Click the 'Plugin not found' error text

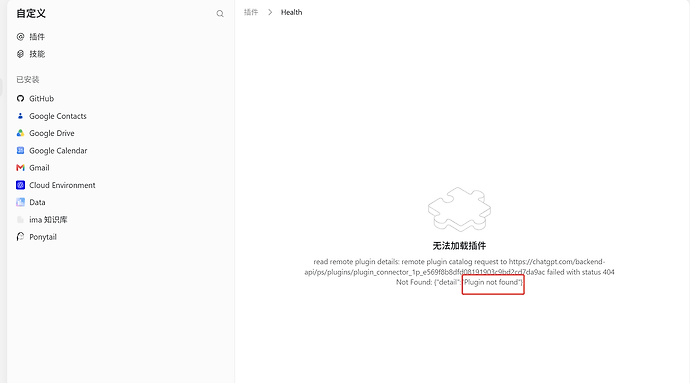(492, 282)
